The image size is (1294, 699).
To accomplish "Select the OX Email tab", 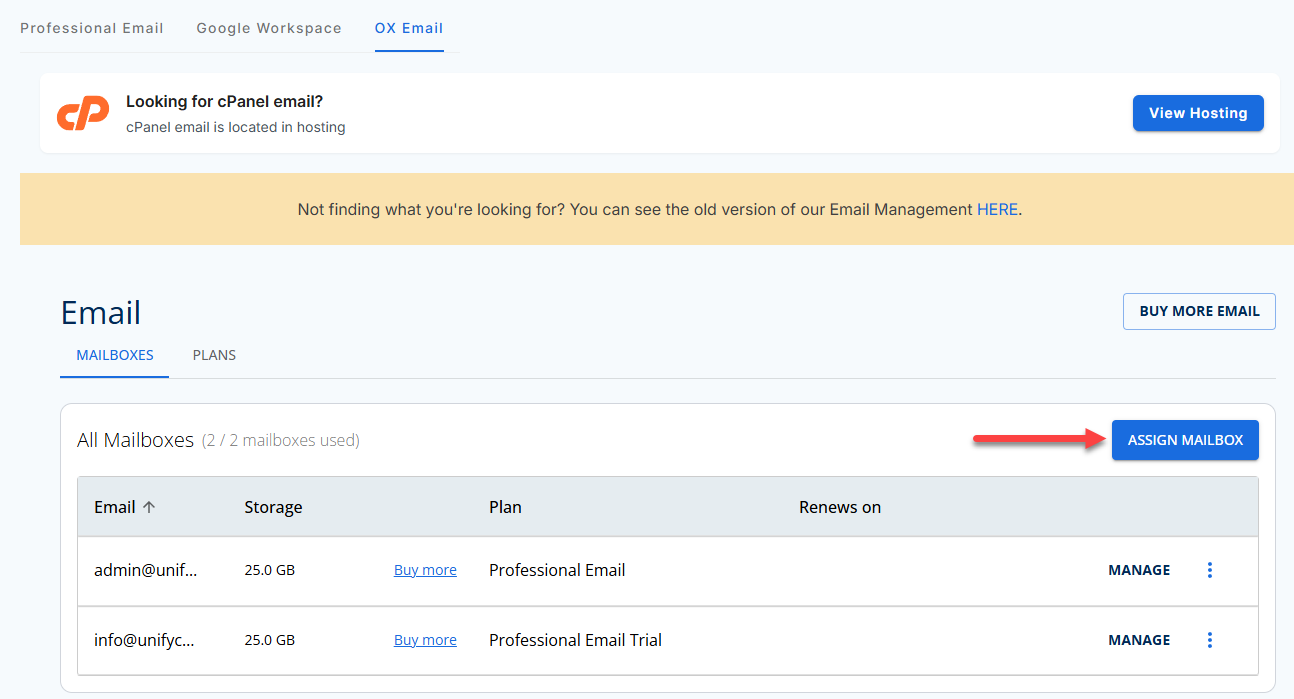I will [x=409, y=28].
